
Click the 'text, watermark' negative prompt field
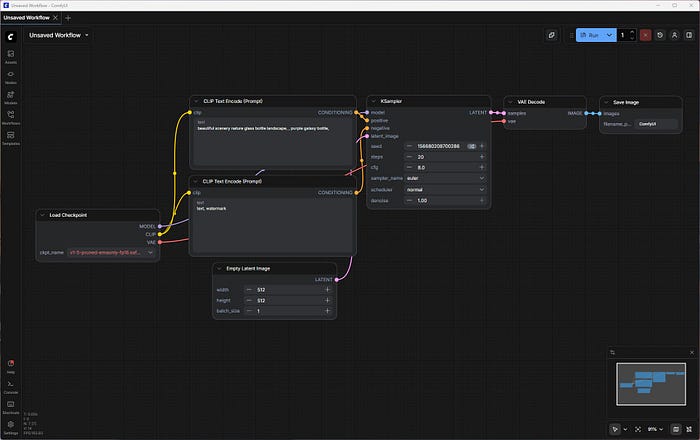pyautogui.click(x=273, y=225)
